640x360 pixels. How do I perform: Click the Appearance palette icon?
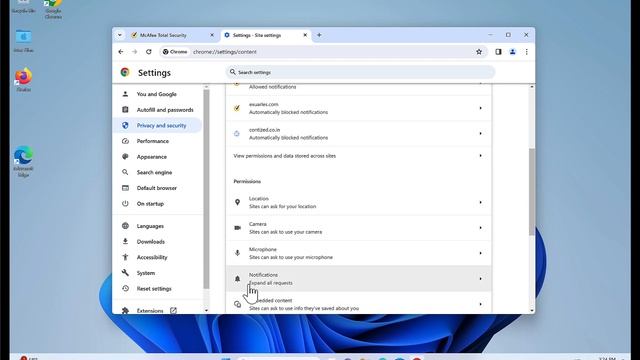(125, 157)
